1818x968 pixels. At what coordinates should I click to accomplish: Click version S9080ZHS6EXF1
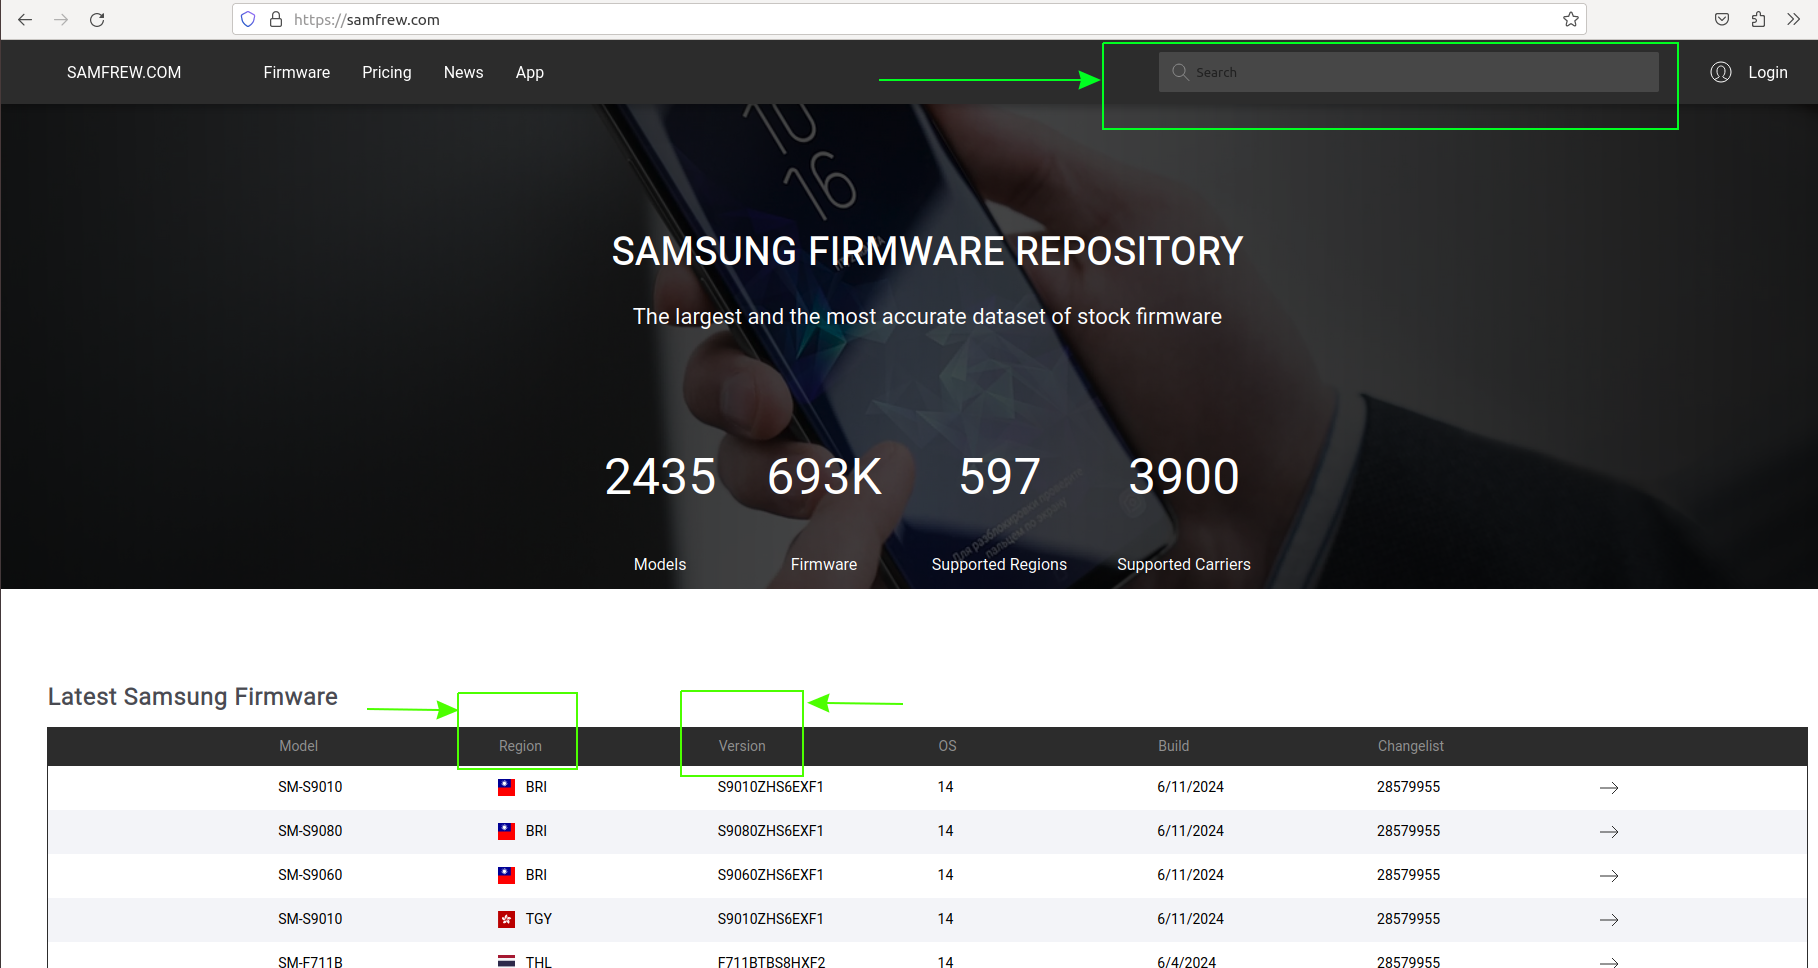770,831
